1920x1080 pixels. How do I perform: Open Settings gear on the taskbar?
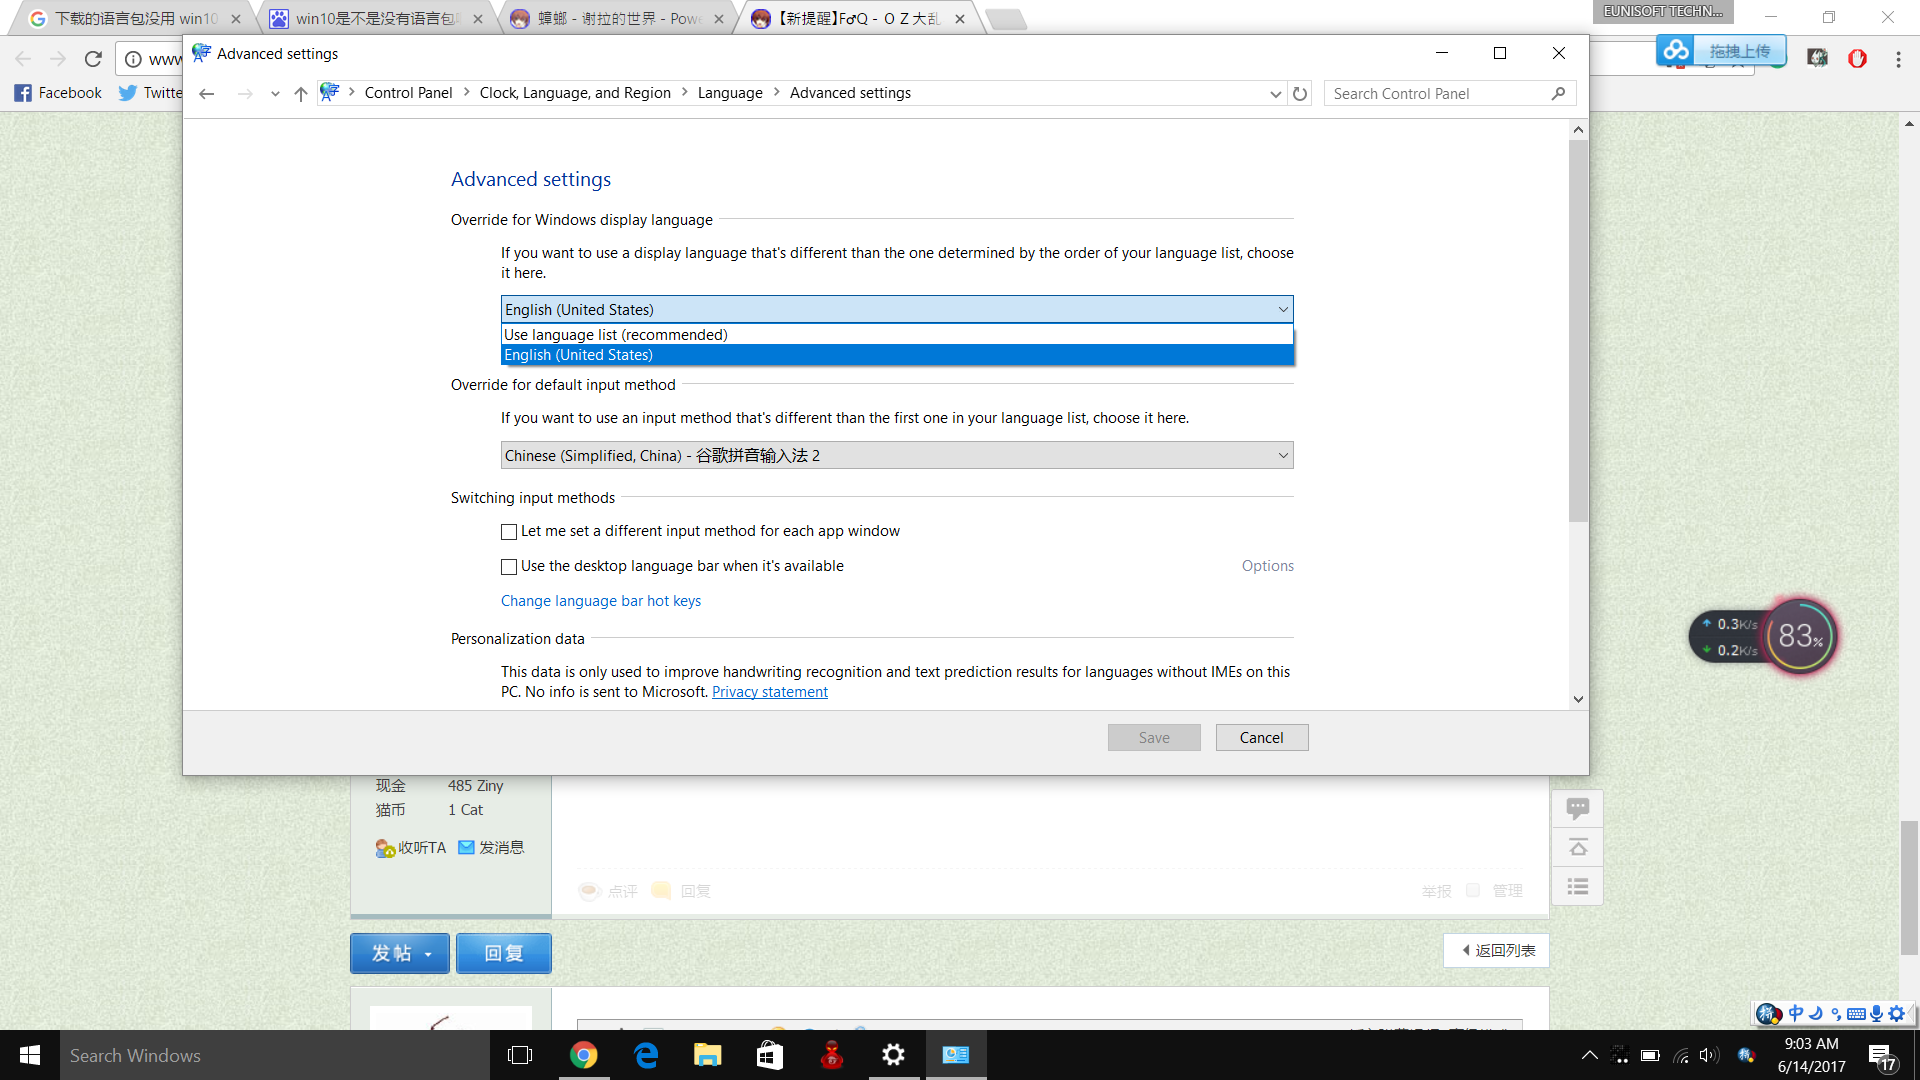(893, 1055)
